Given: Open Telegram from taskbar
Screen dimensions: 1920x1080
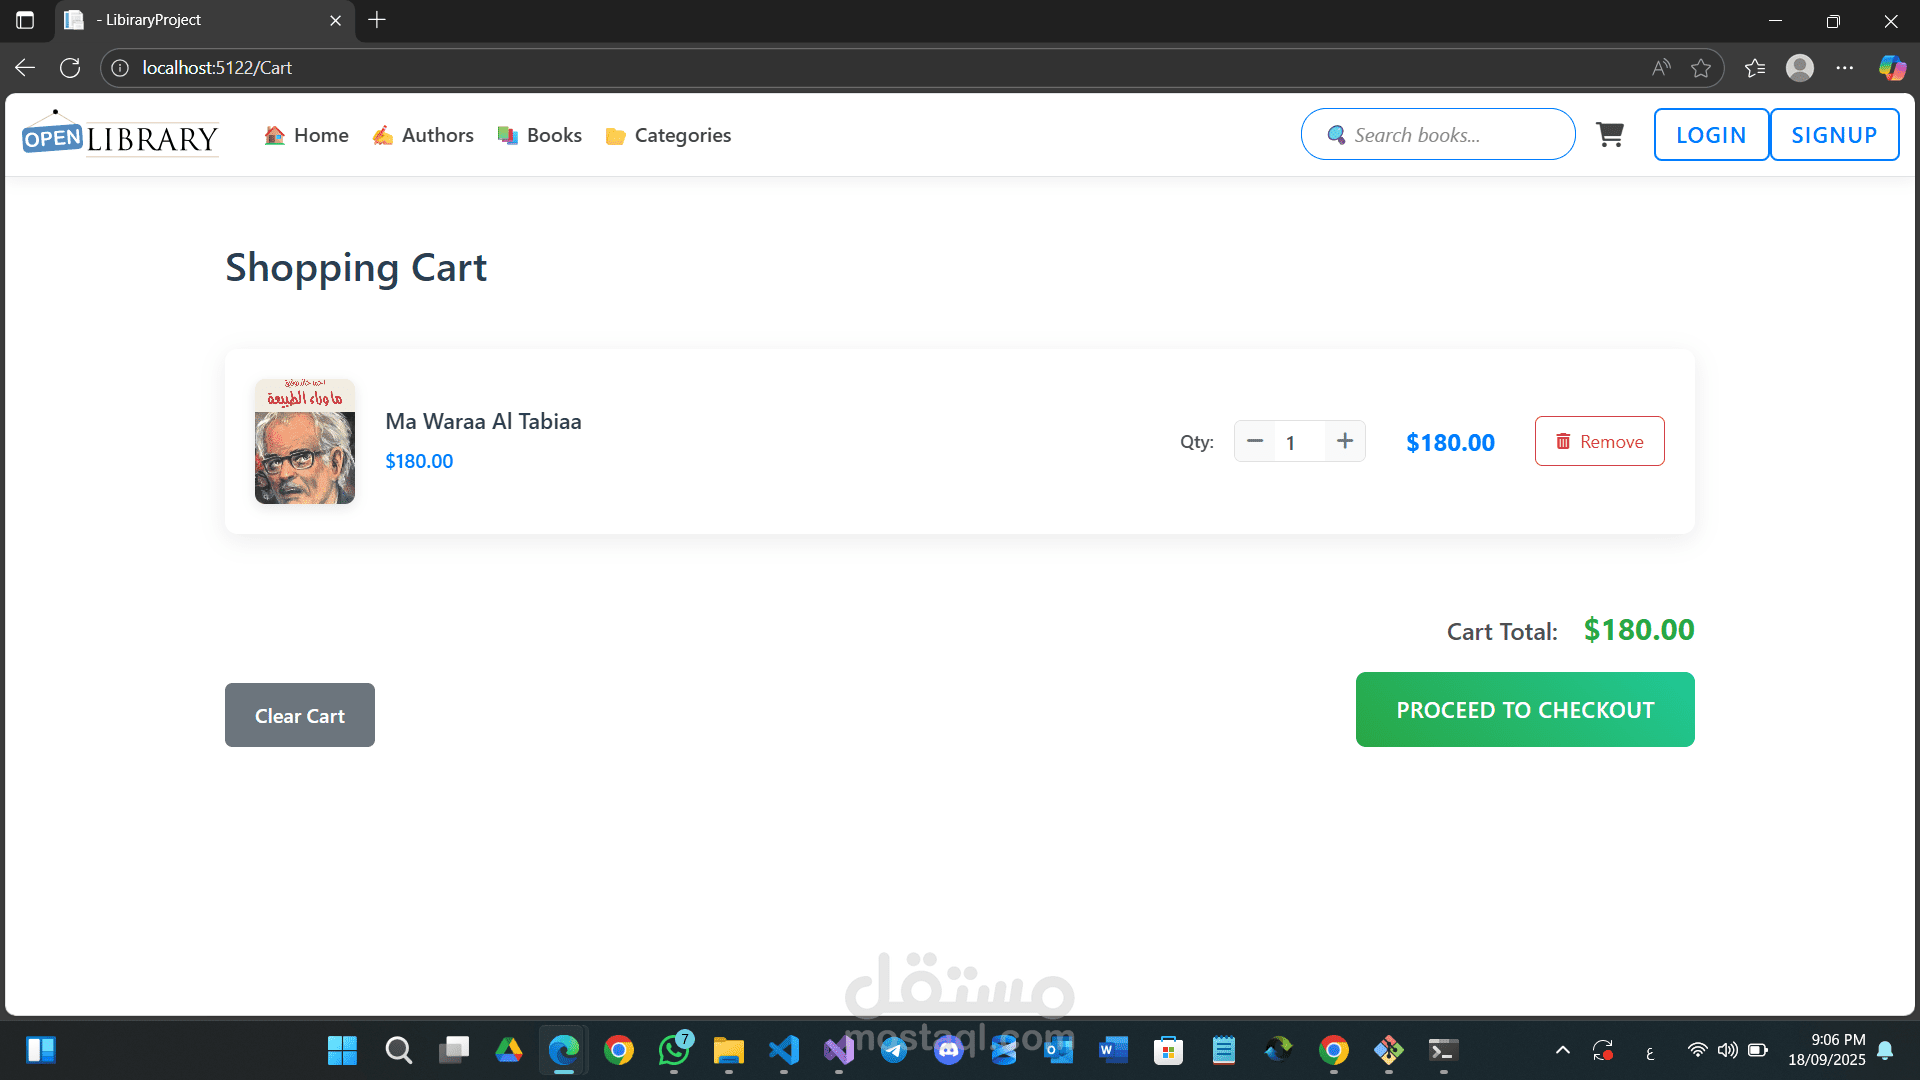Looking at the screenshot, I should (x=894, y=1050).
